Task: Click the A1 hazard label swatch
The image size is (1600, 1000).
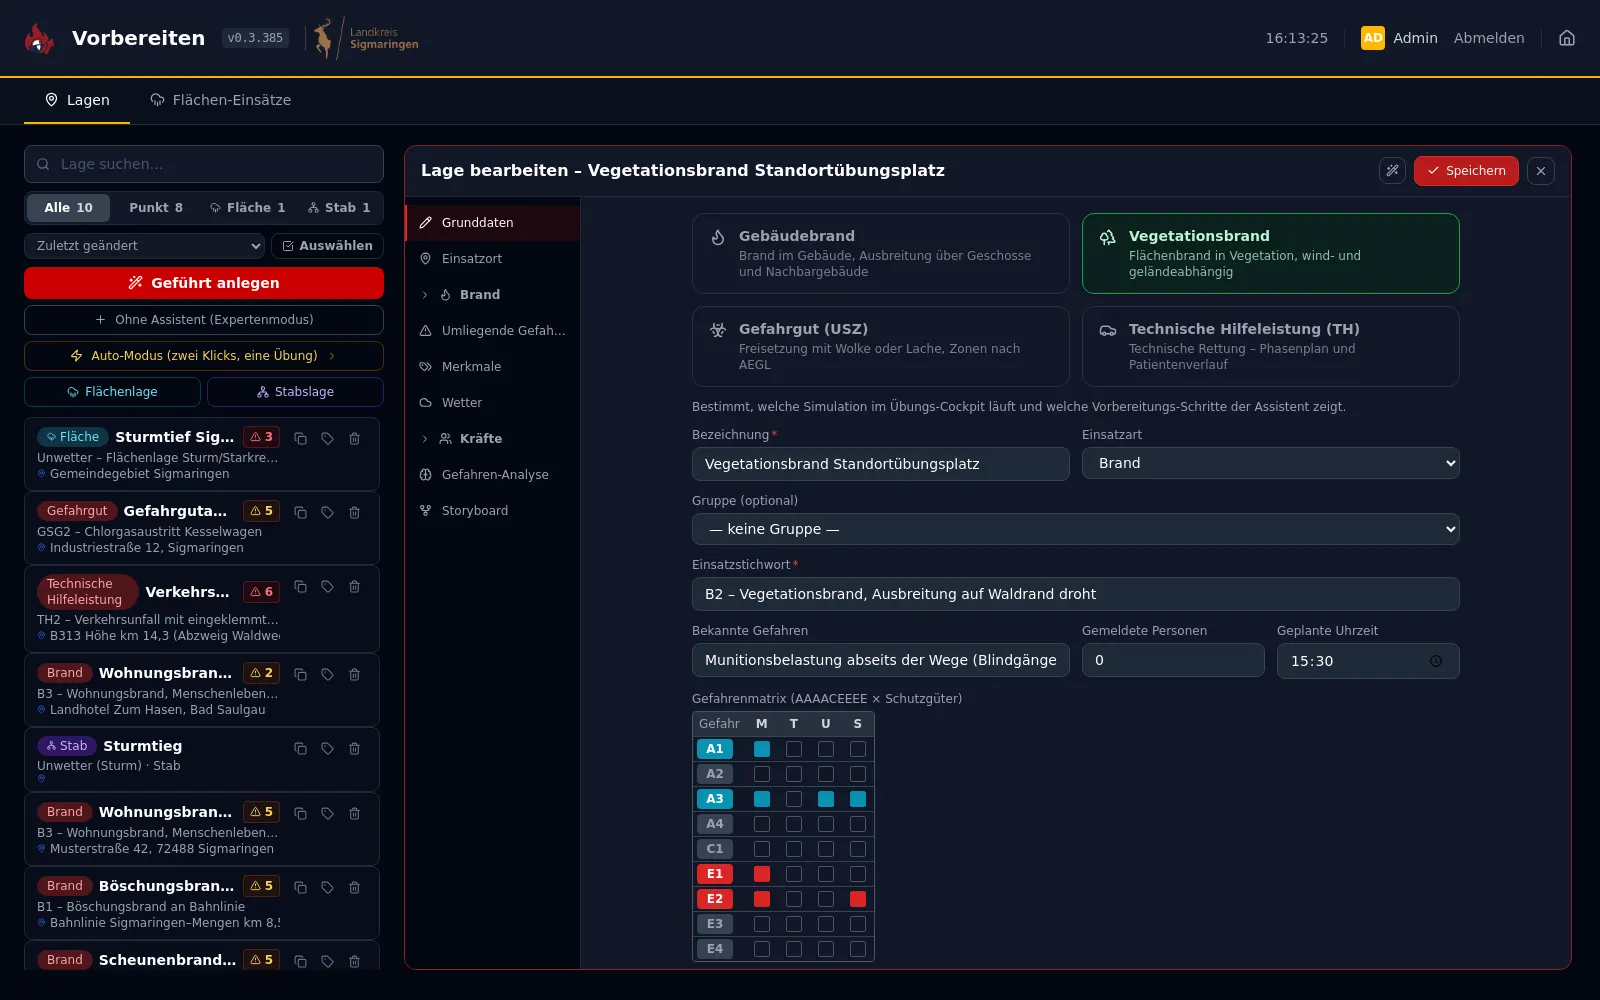Action: point(715,749)
